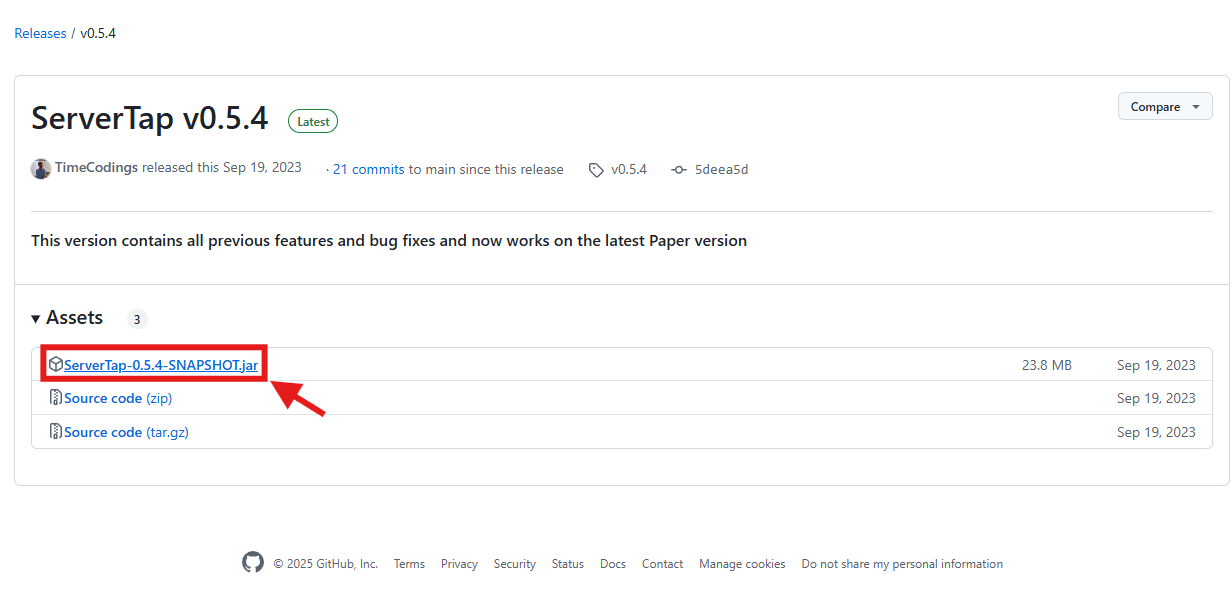The height and width of the screenshot is (610, 1232).
Task: Click the tag icon next to v0.5.4
Action: 596,170
